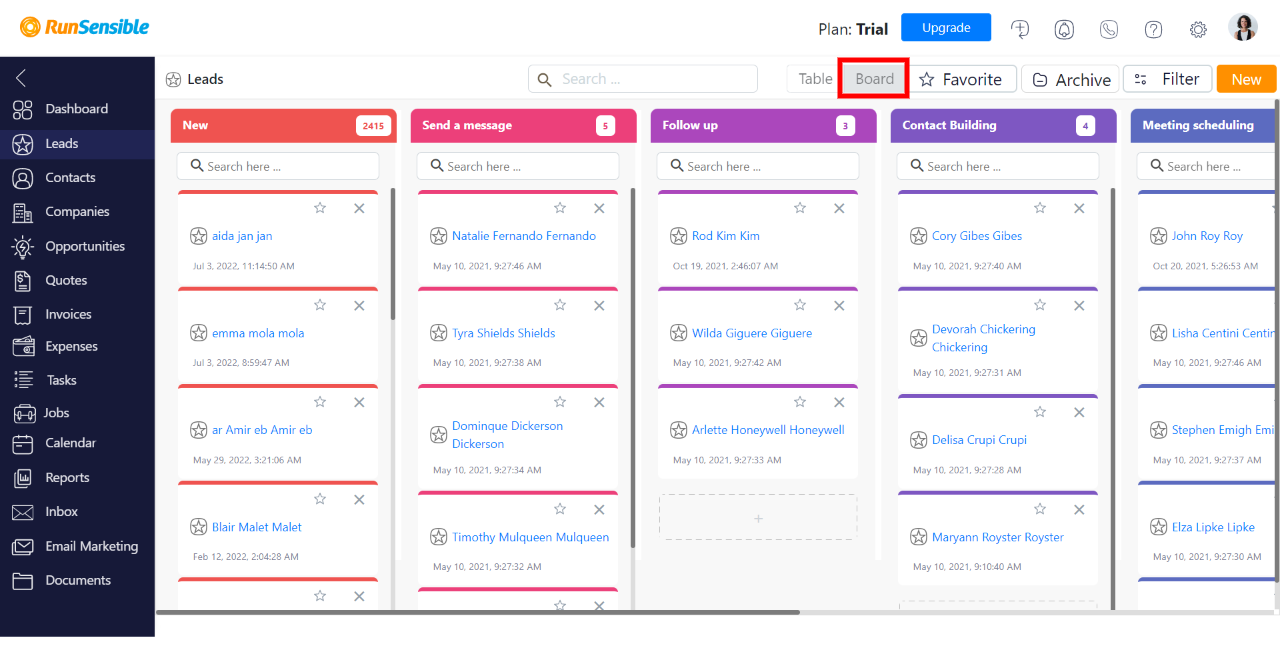Open Dashboard from sidebar
This screenshot has width=1280, height=646.
point(76,109)
